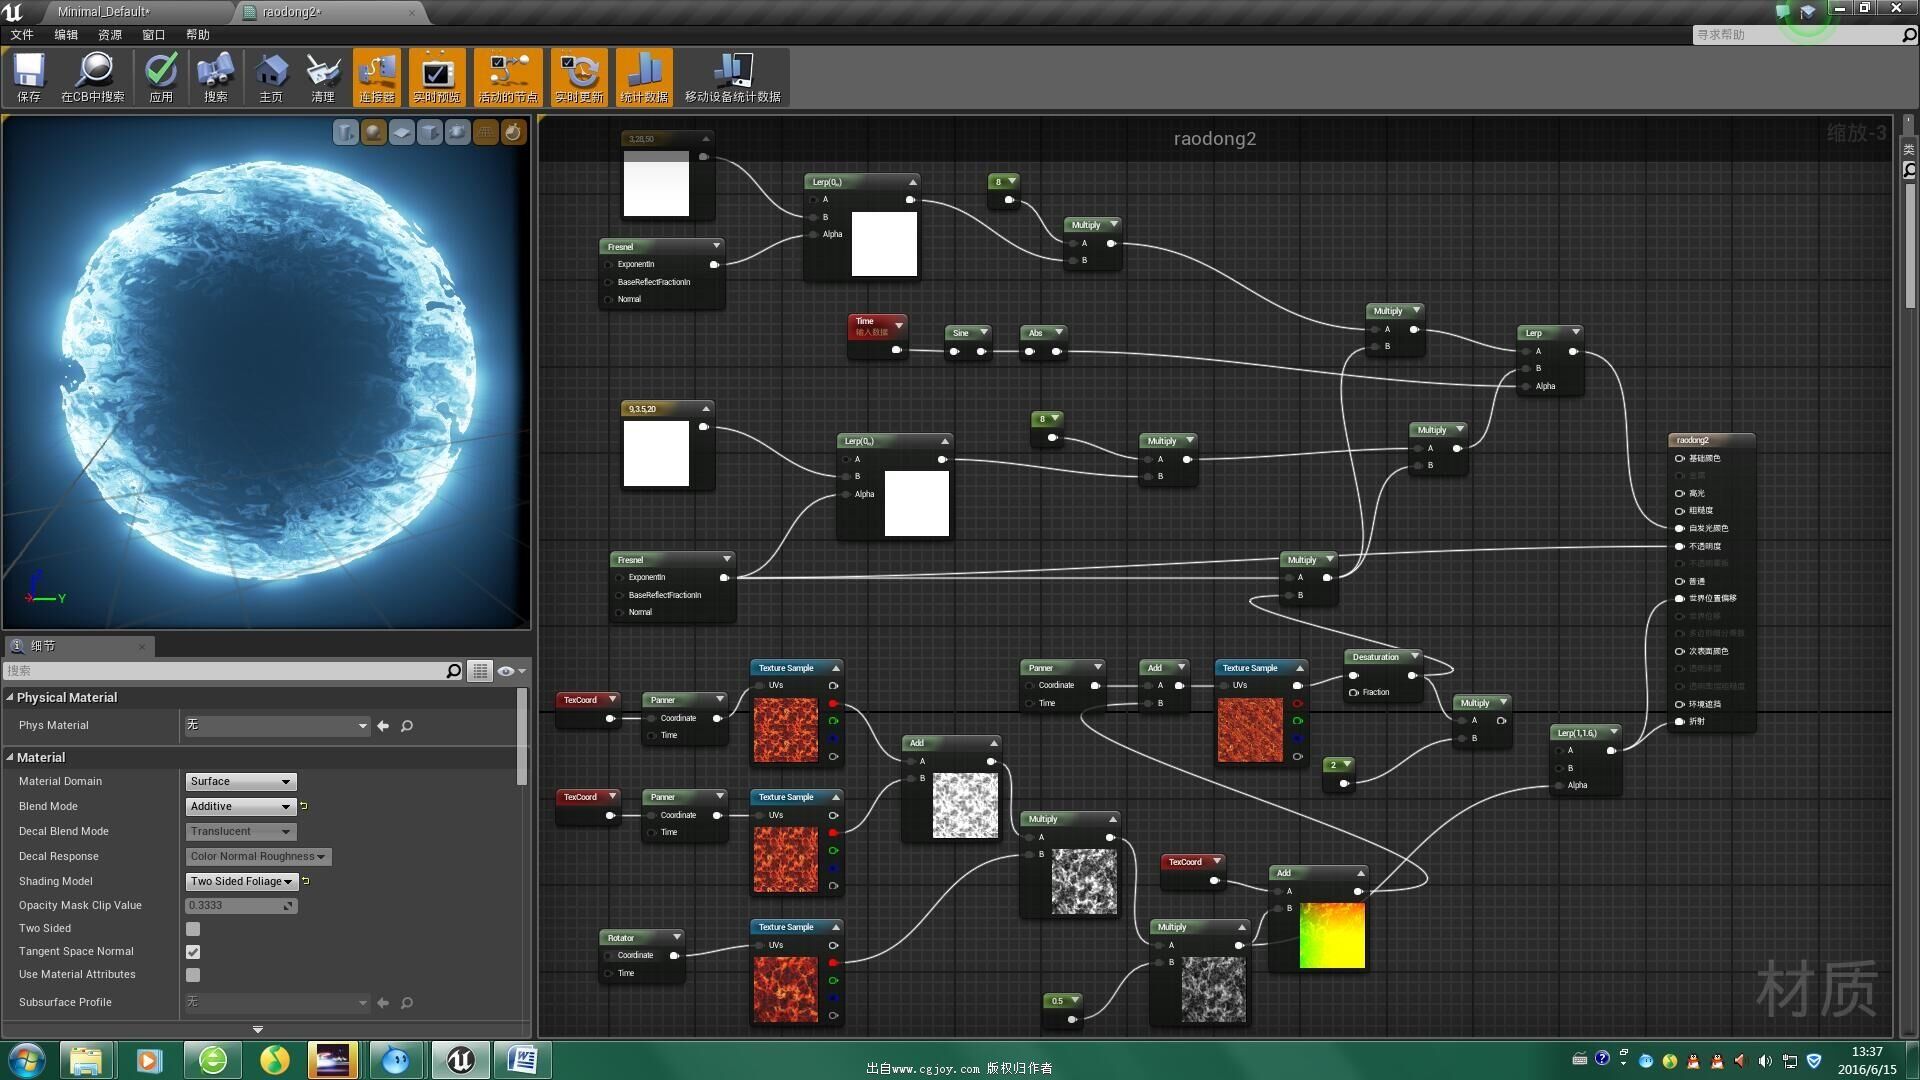The width and height of the screenshot is (1920, 1080).
Task: Click the 不透明度 opacity input pin
Action: pos(1679,546)
